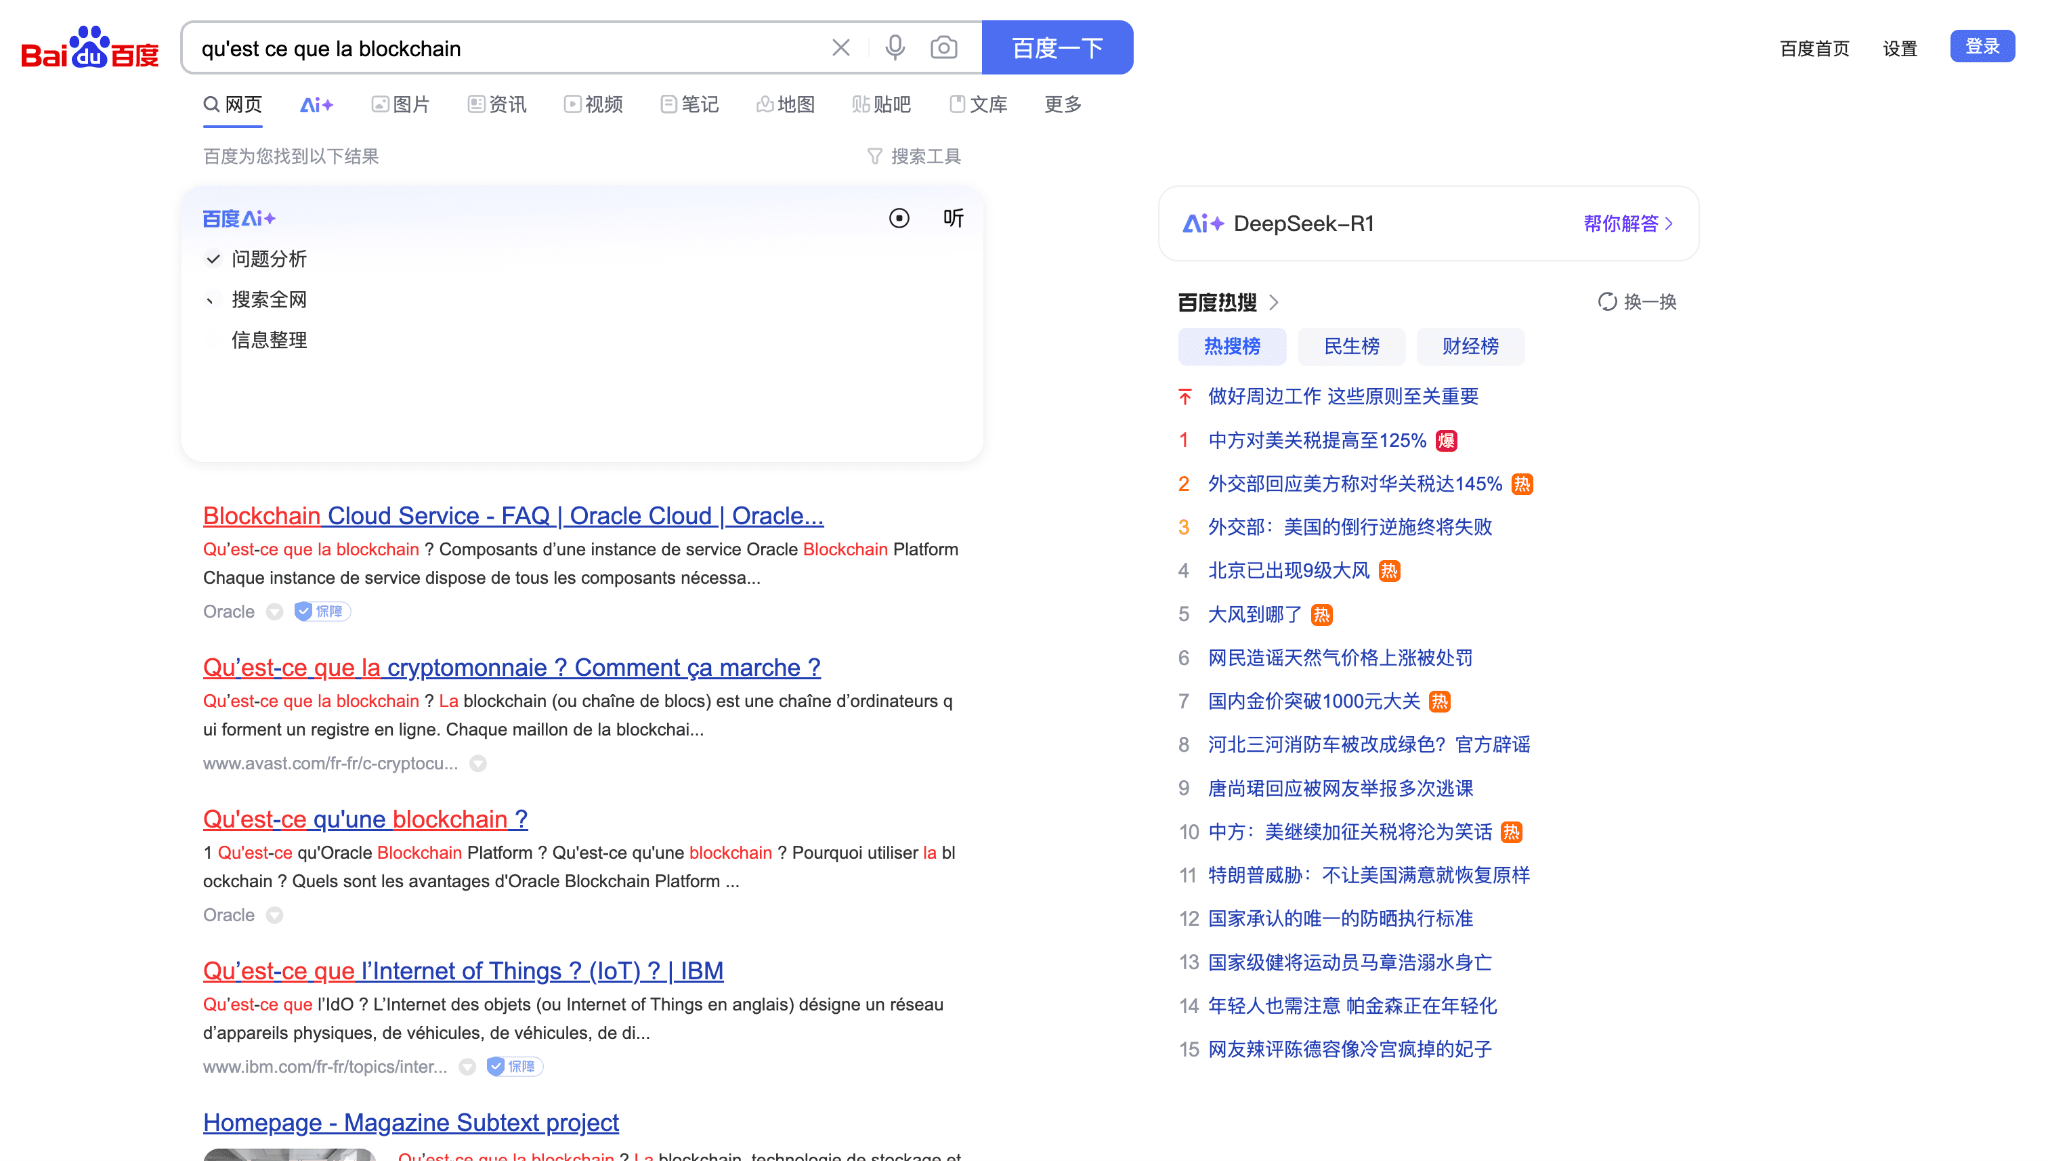The height and width of the screenshot is (1161, 2048).
Task: Open hot topic 国内金价突破1000元大关
Action: (1314, 702)
